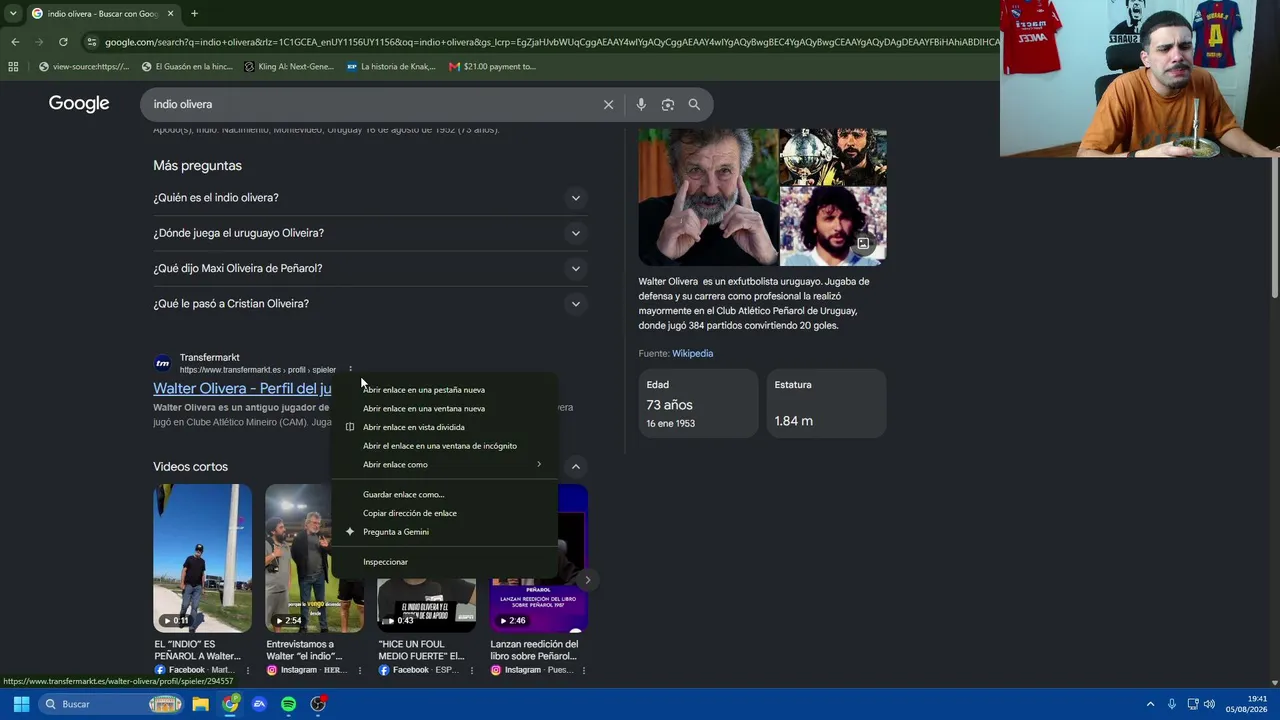Reload the current Google page
The image size is (1280, 720).
[63, 42]
